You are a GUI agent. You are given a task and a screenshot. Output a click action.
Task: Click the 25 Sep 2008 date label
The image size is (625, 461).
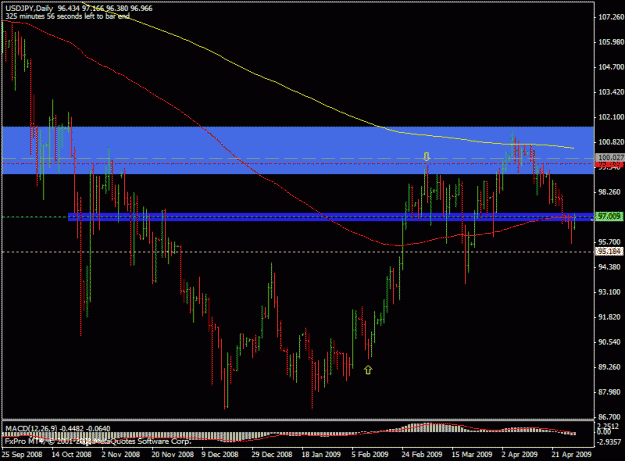coord(22,454)
